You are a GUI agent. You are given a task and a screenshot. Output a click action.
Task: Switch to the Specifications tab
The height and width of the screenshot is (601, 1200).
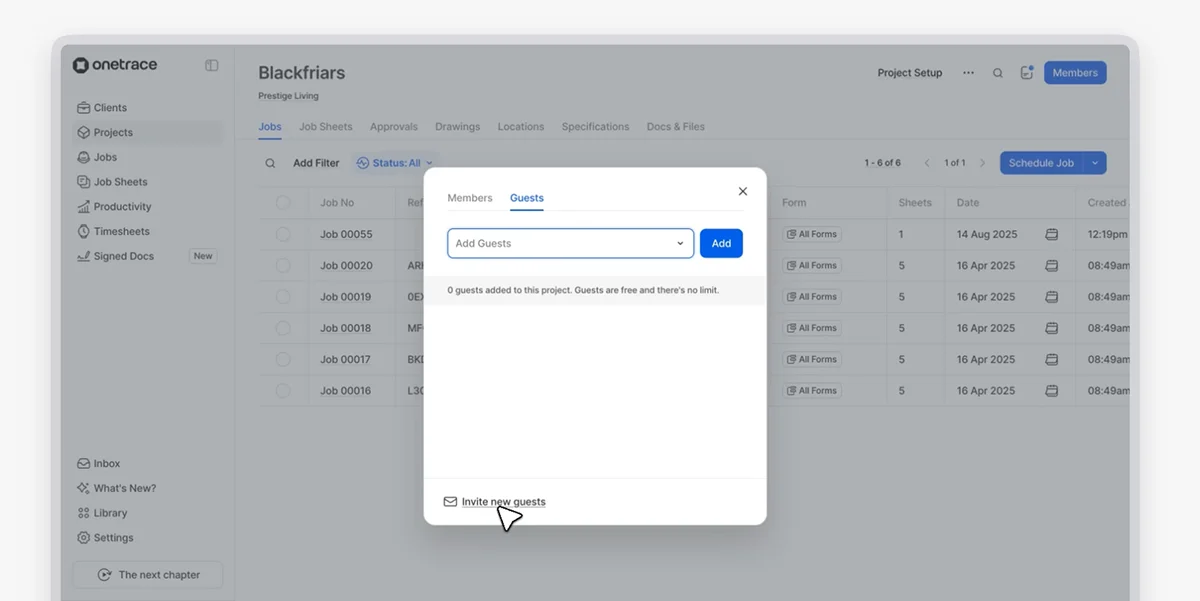click(x=595, y=127)
